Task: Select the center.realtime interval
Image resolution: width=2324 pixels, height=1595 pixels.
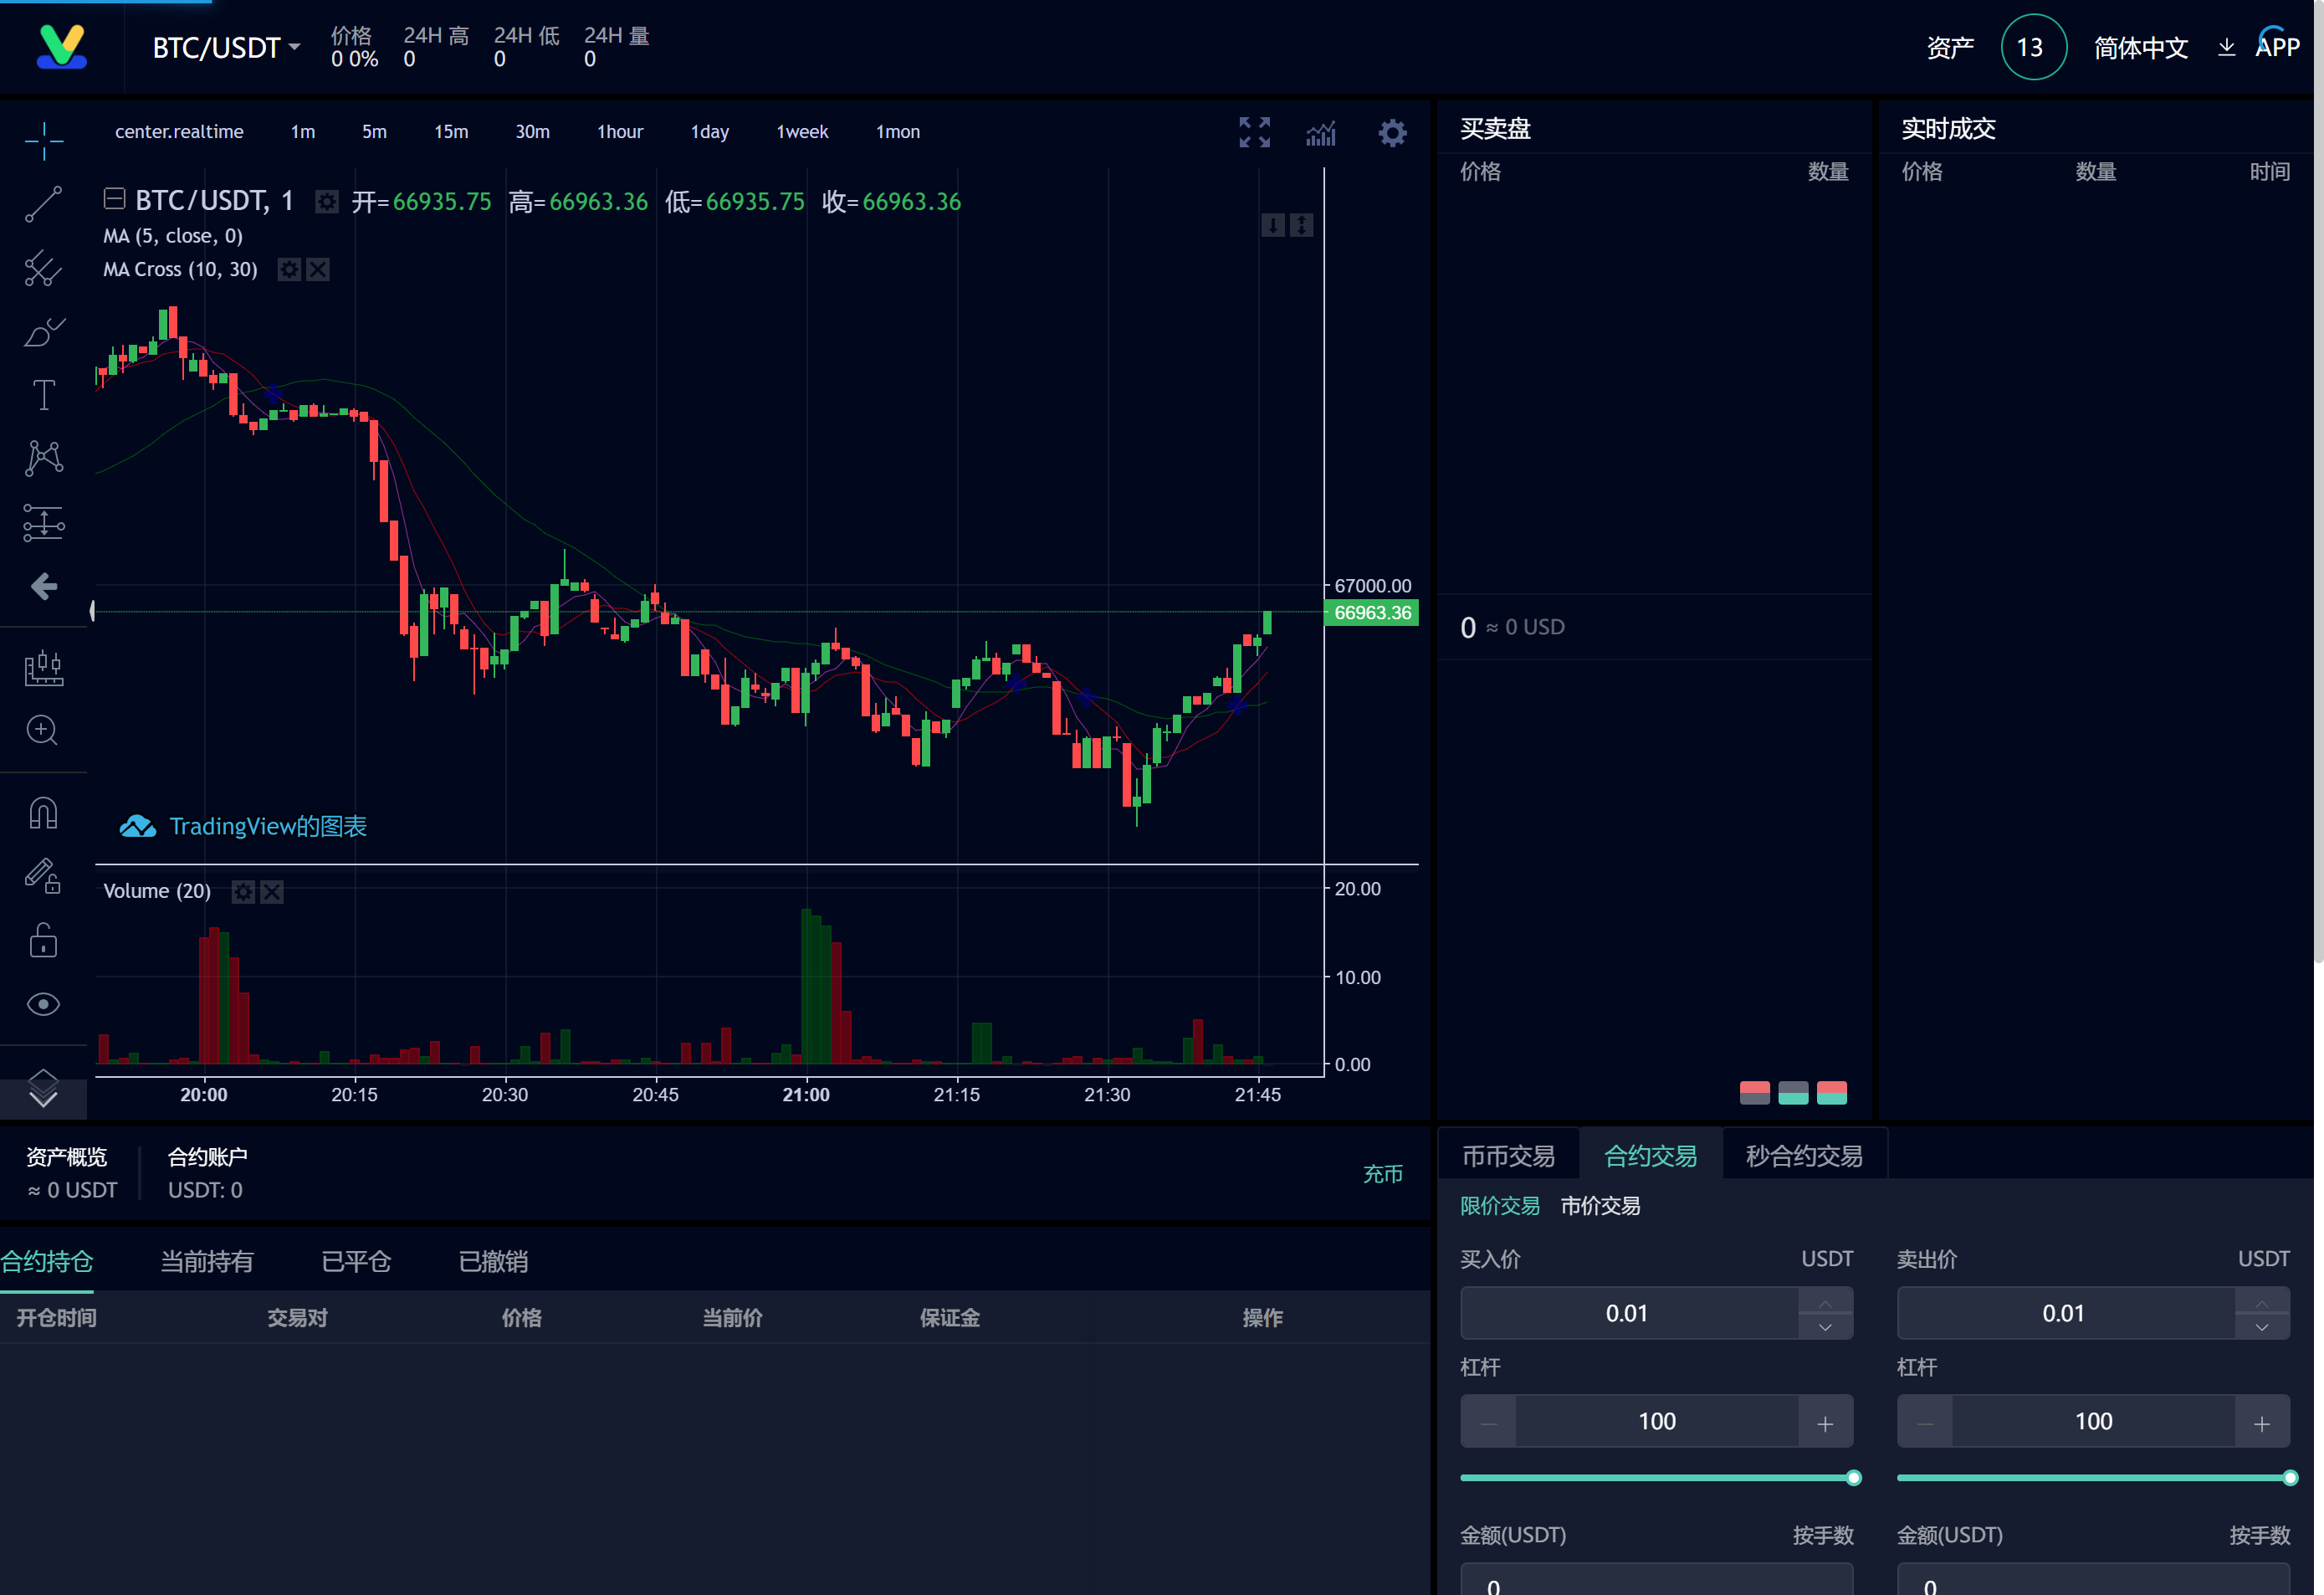Action: point(179,132)
